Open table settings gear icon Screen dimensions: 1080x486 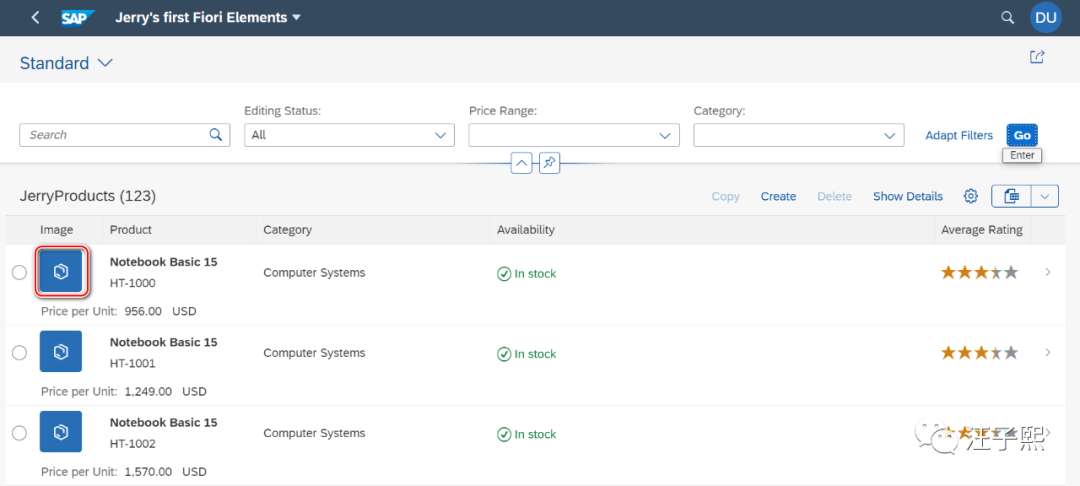coord(970,196)
